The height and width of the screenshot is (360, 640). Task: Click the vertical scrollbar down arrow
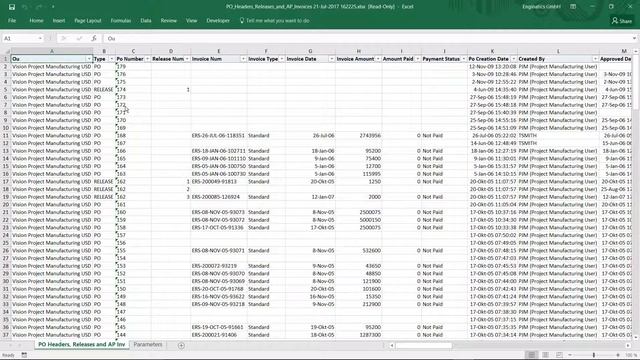coord(636,337)
